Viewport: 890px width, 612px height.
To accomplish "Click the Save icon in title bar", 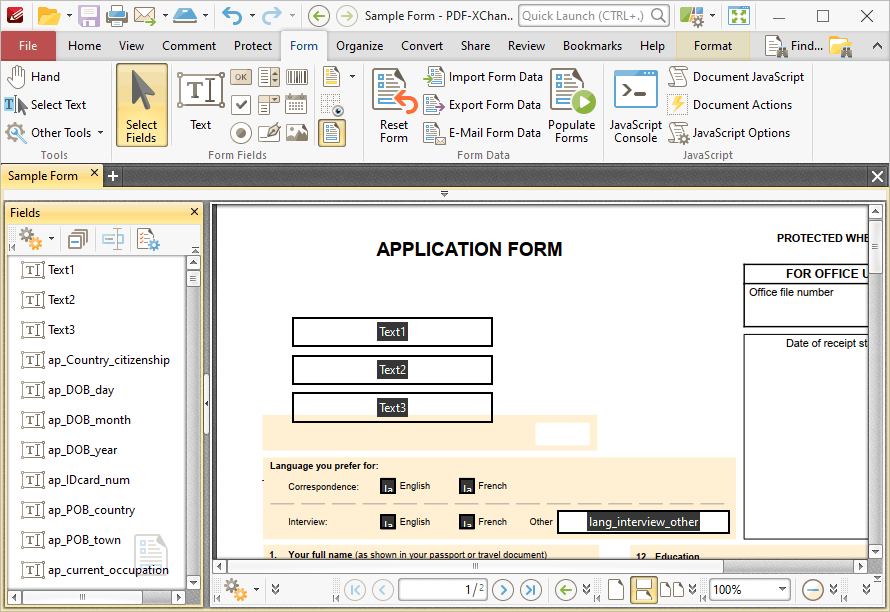I will point(89,16).
